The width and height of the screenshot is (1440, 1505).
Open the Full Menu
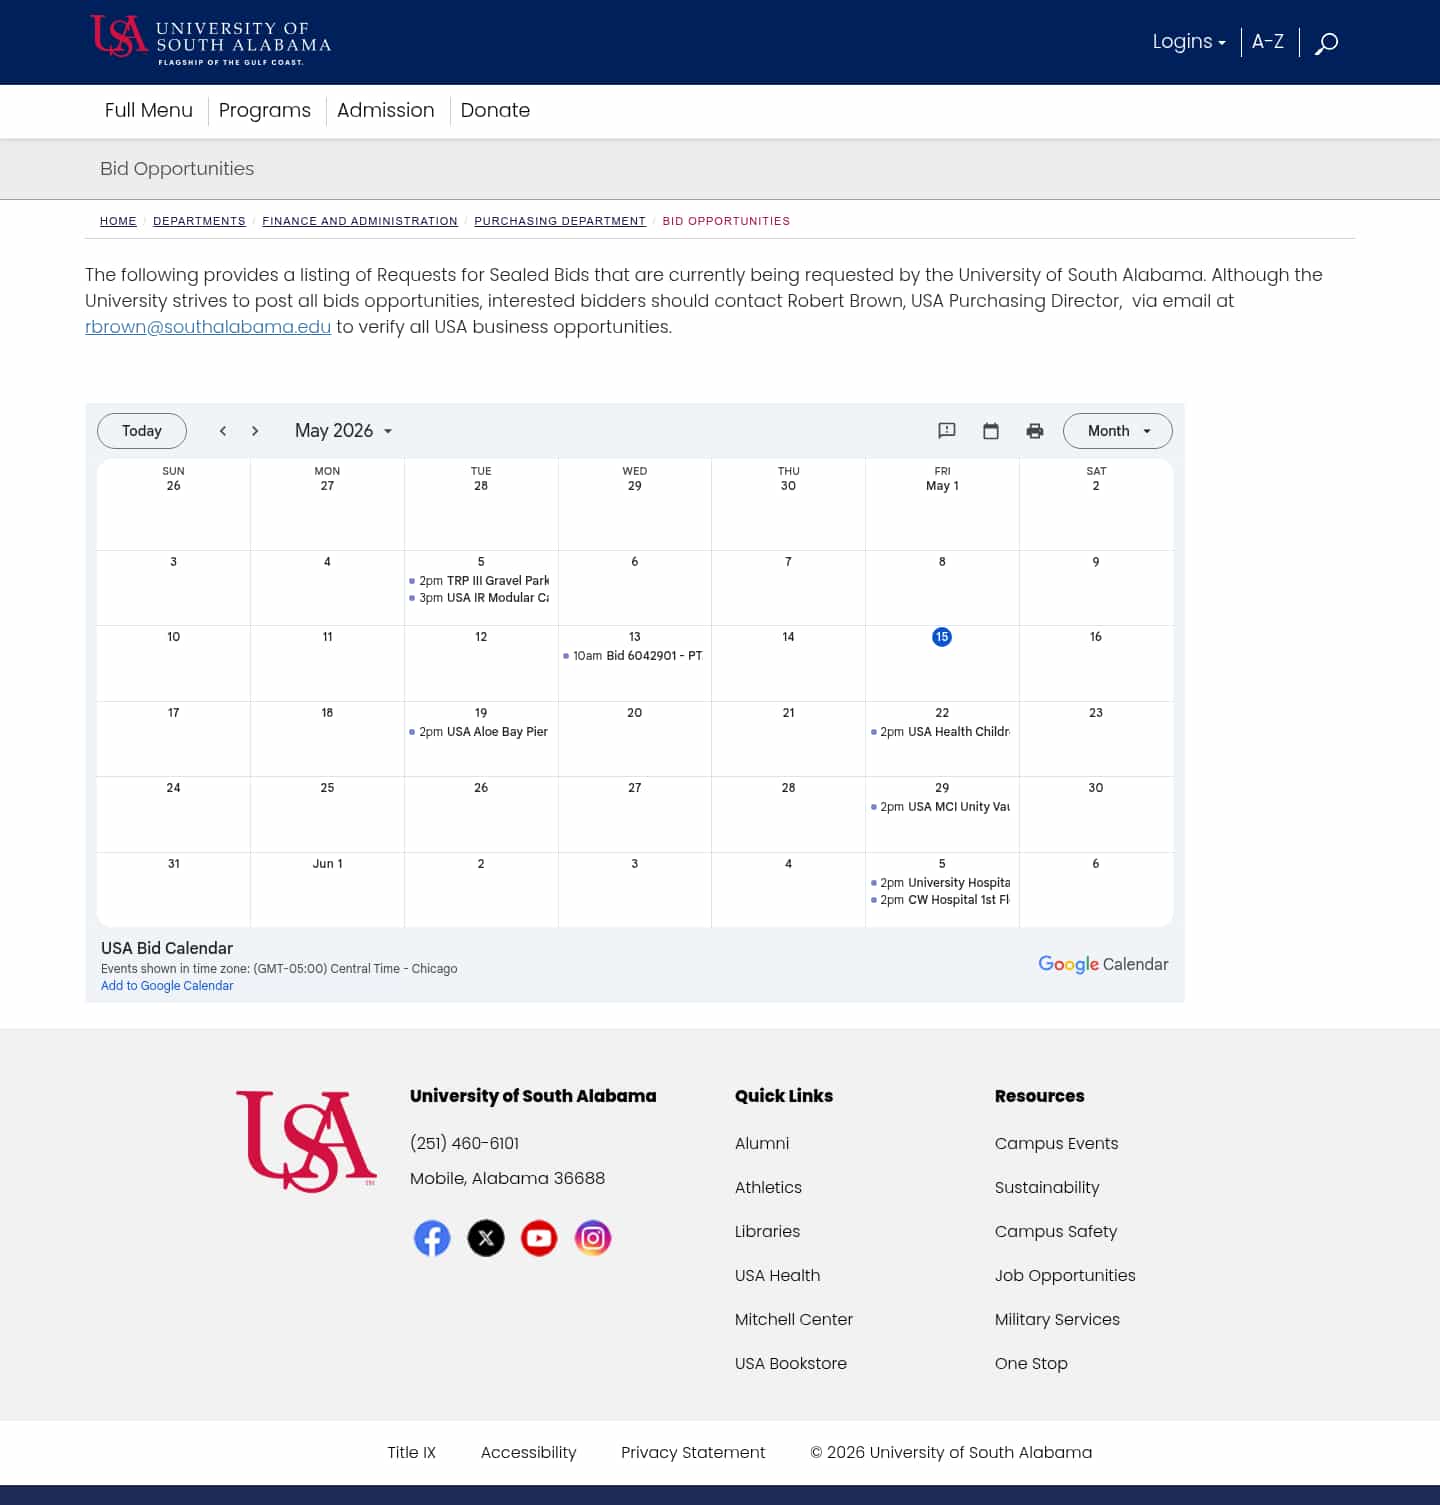(x=149, y=110)
